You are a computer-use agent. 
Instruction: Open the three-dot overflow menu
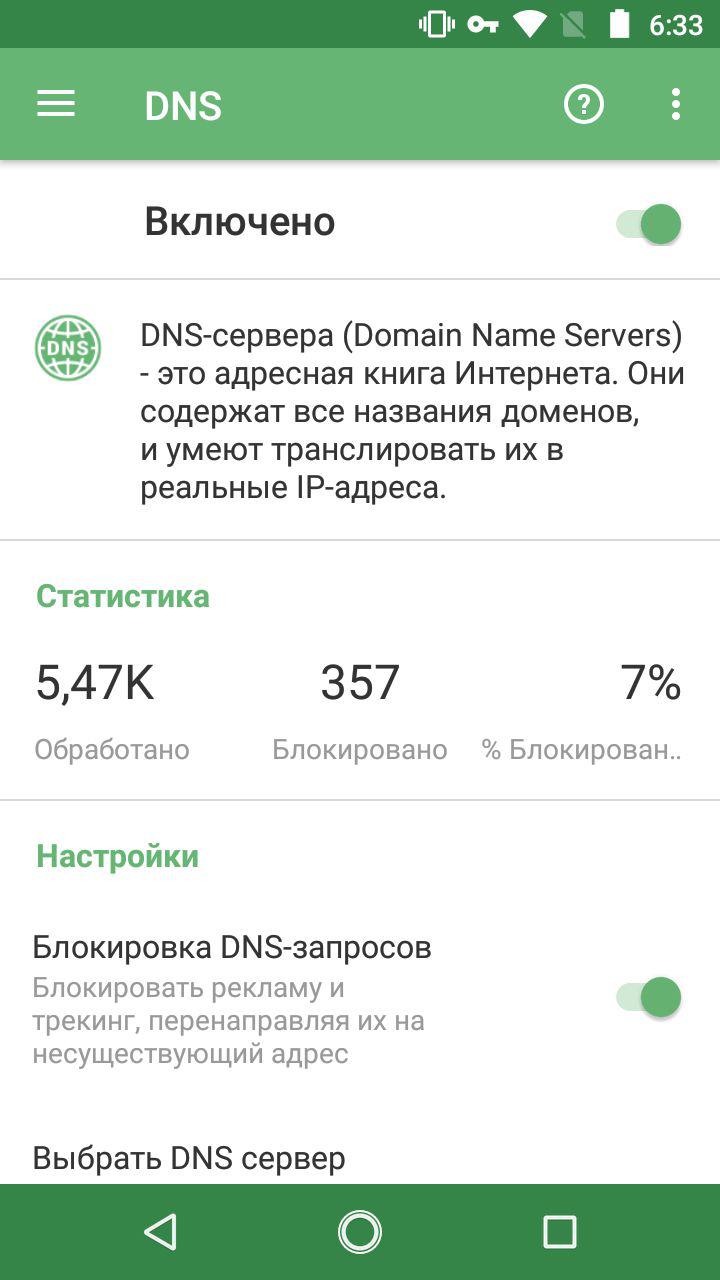(676, 104)
